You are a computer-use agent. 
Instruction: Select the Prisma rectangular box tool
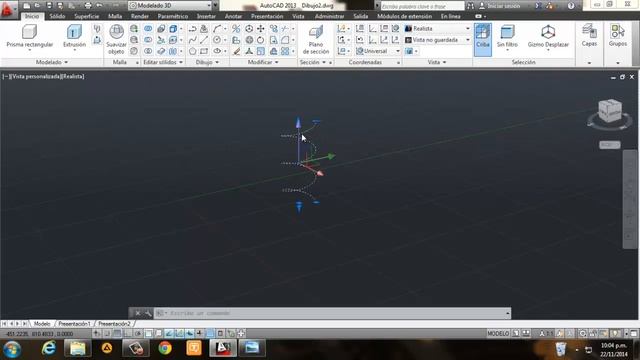29,36
